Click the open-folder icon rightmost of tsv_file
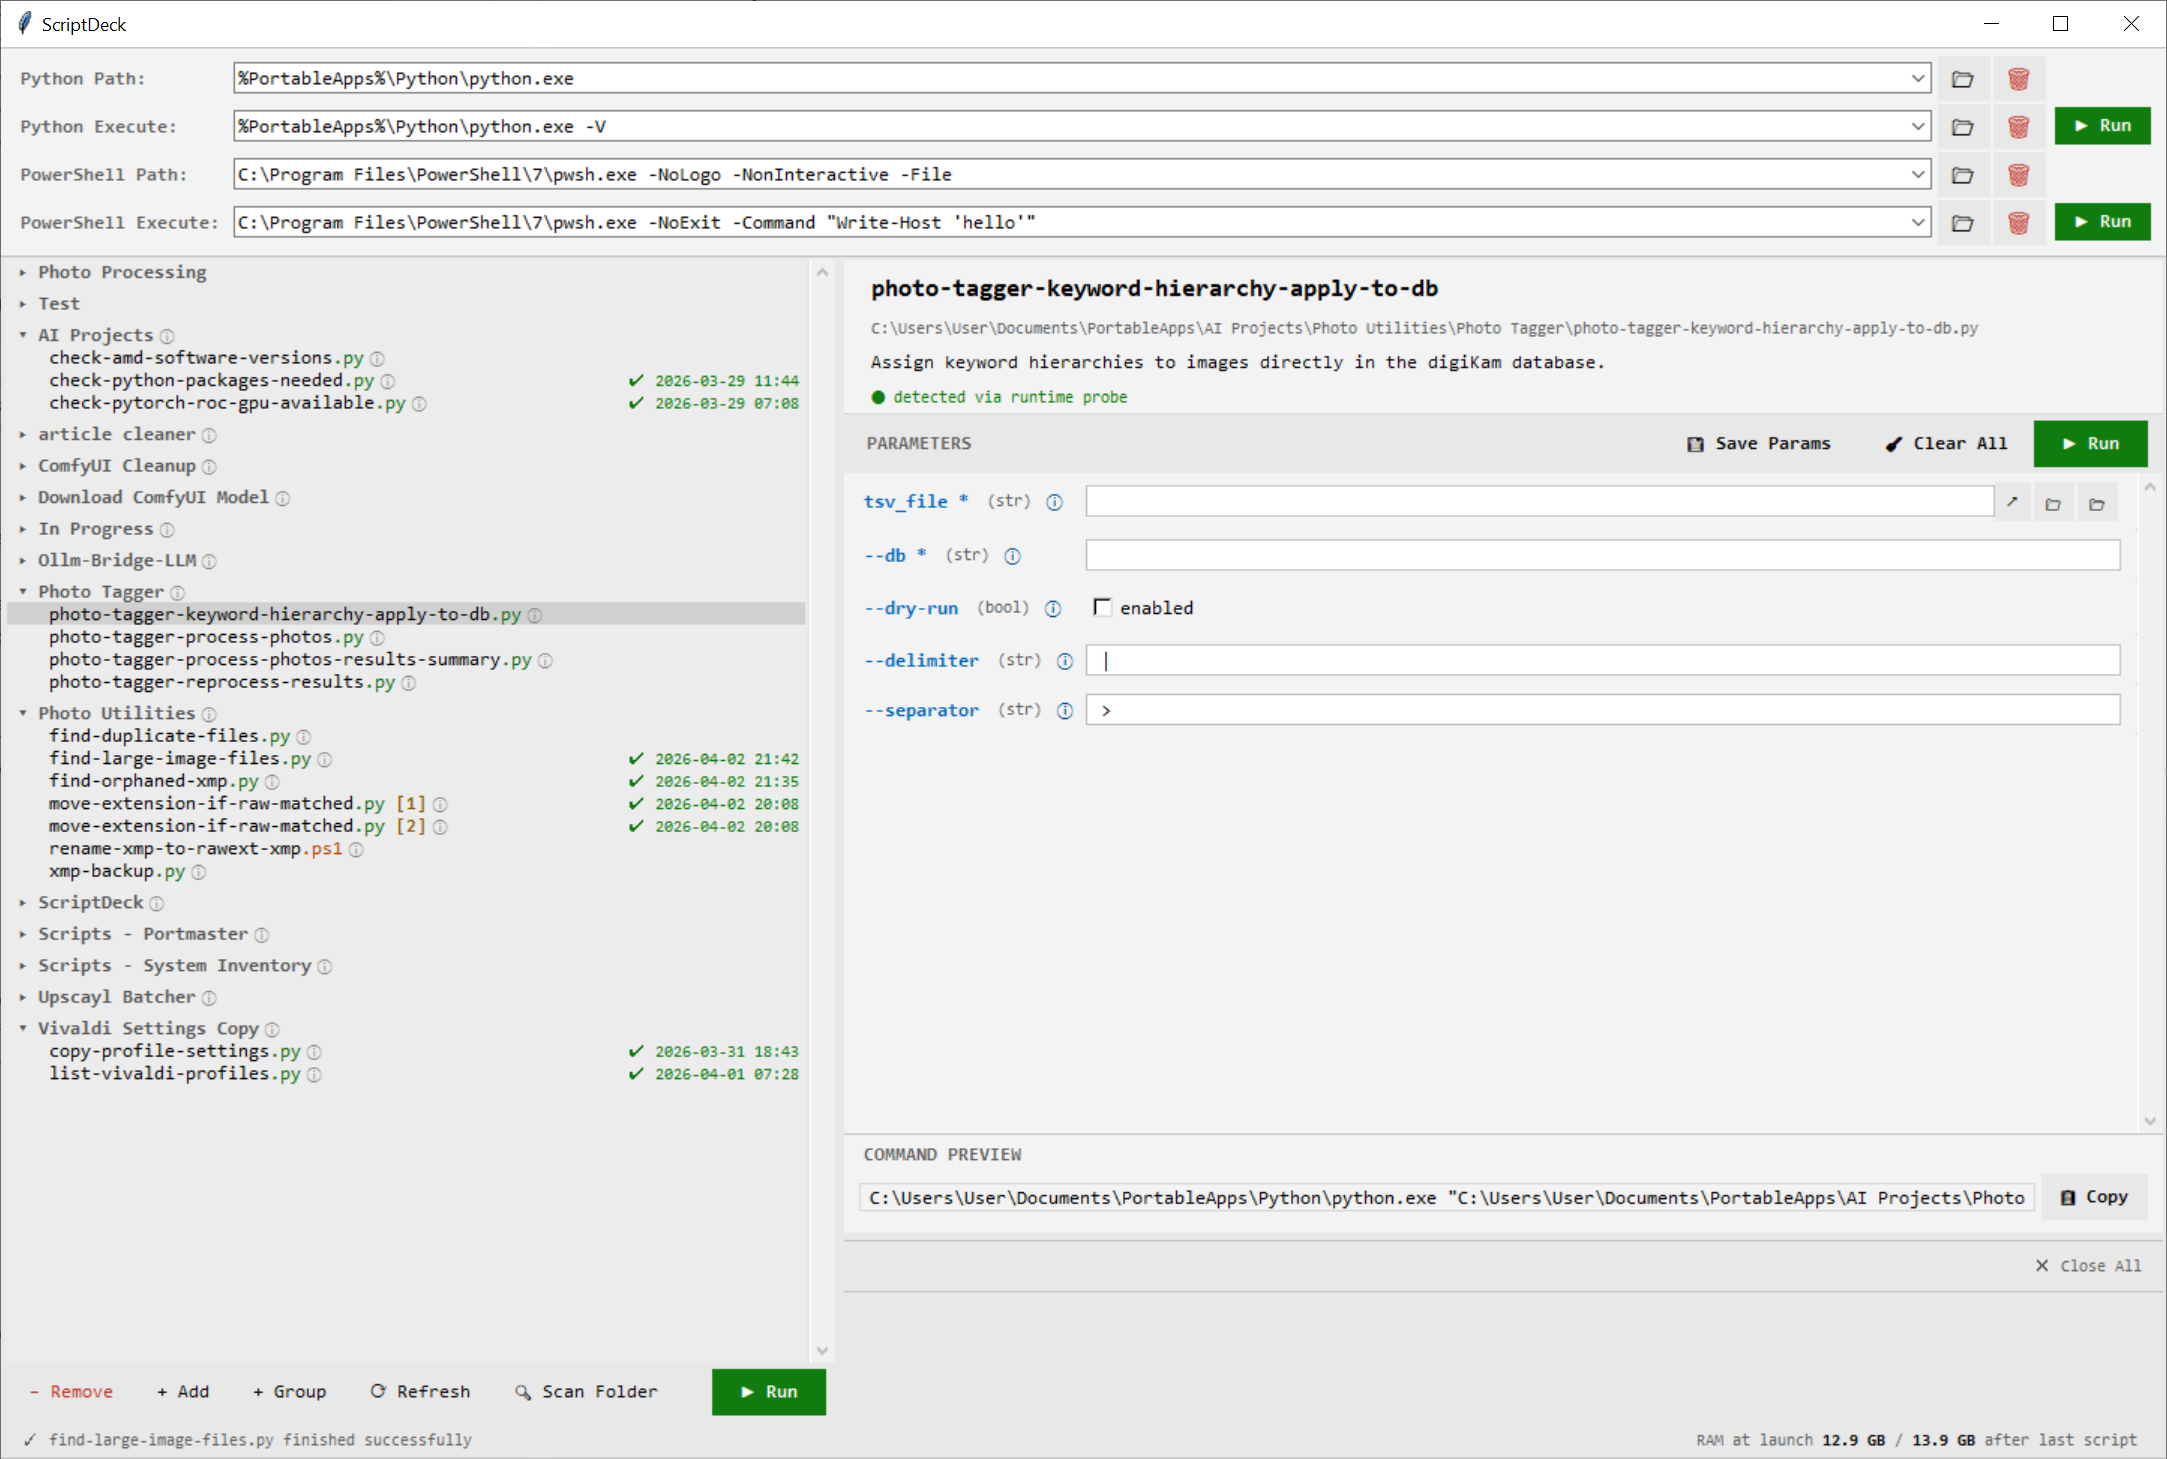Image resolution: width=2167 pixels, height=1459 pixels. (2097, 504)
